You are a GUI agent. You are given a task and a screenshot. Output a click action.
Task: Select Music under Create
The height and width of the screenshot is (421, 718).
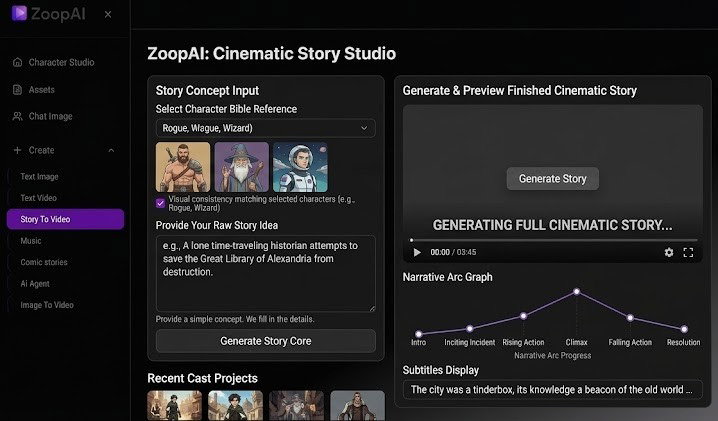[x=31, y=241]
